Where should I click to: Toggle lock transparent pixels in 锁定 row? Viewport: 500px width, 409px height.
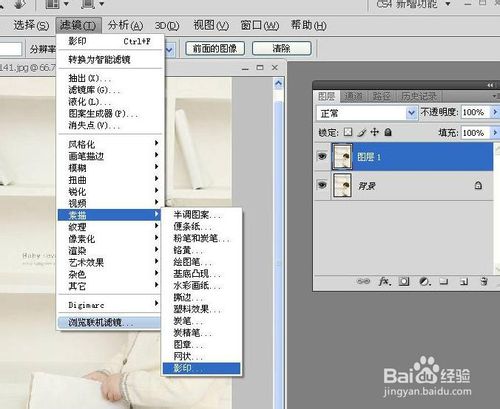[348, 132]
